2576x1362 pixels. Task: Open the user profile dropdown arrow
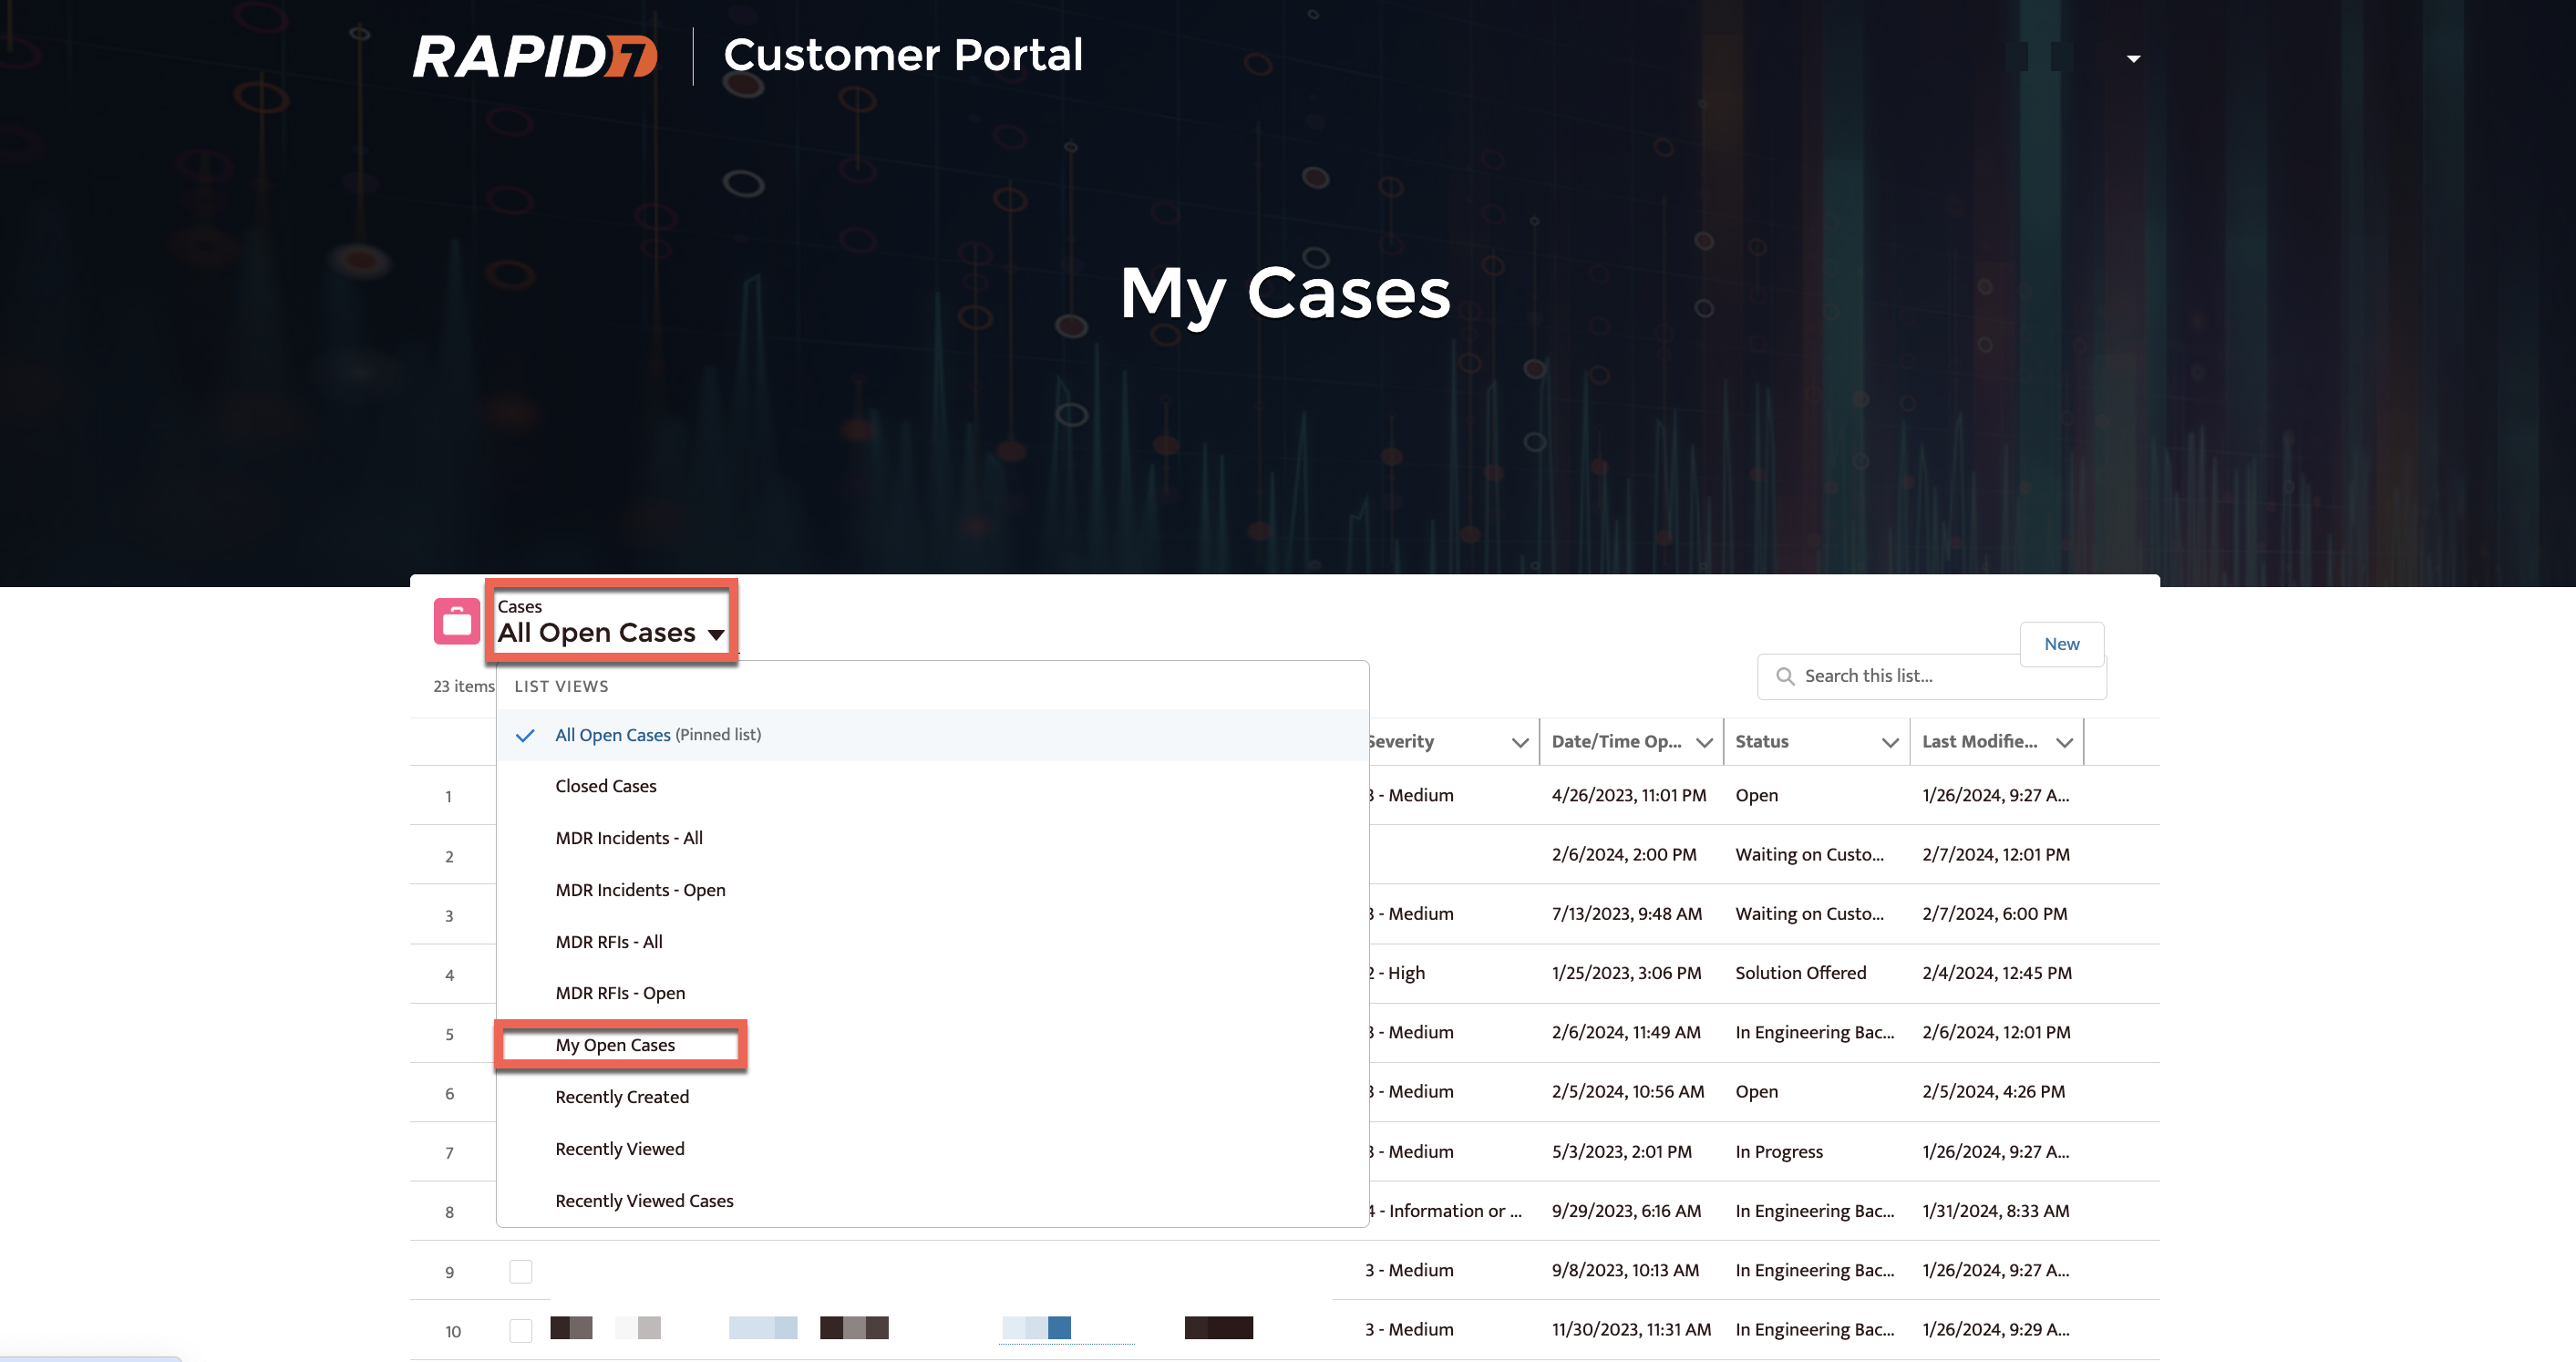point(2133,59)
